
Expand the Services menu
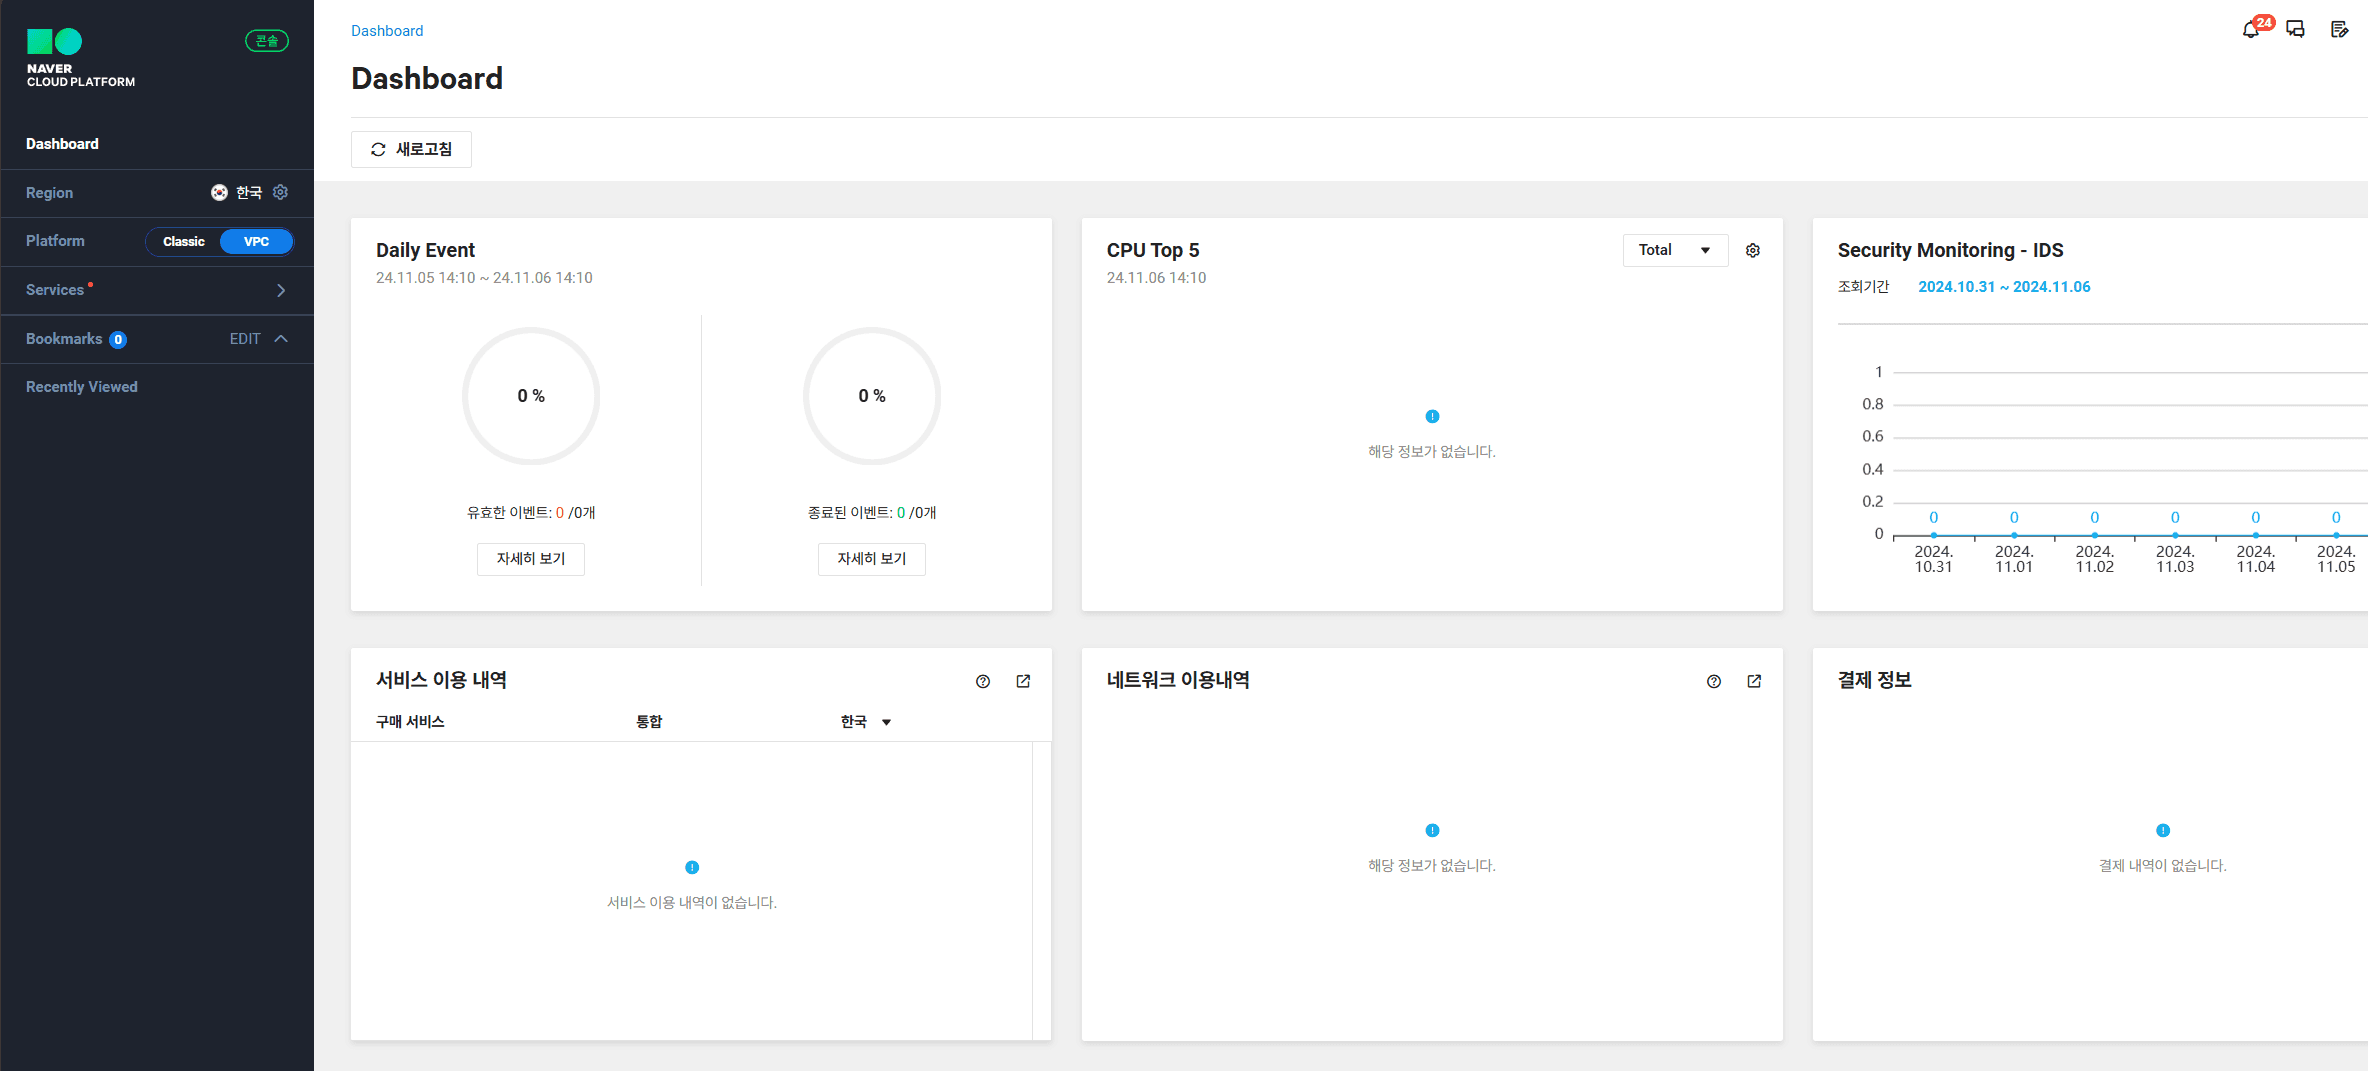point(281,290)
